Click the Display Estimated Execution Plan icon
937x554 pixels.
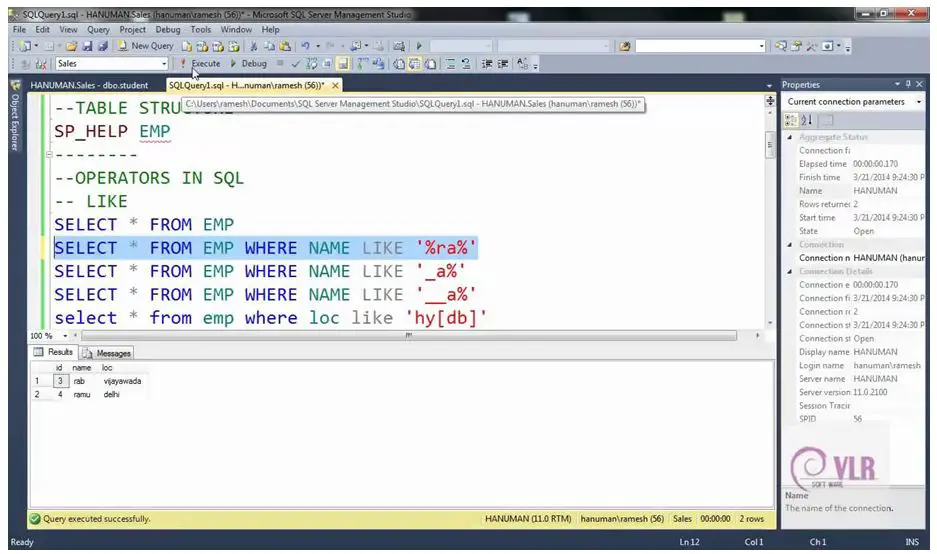[x=311, y=64]
